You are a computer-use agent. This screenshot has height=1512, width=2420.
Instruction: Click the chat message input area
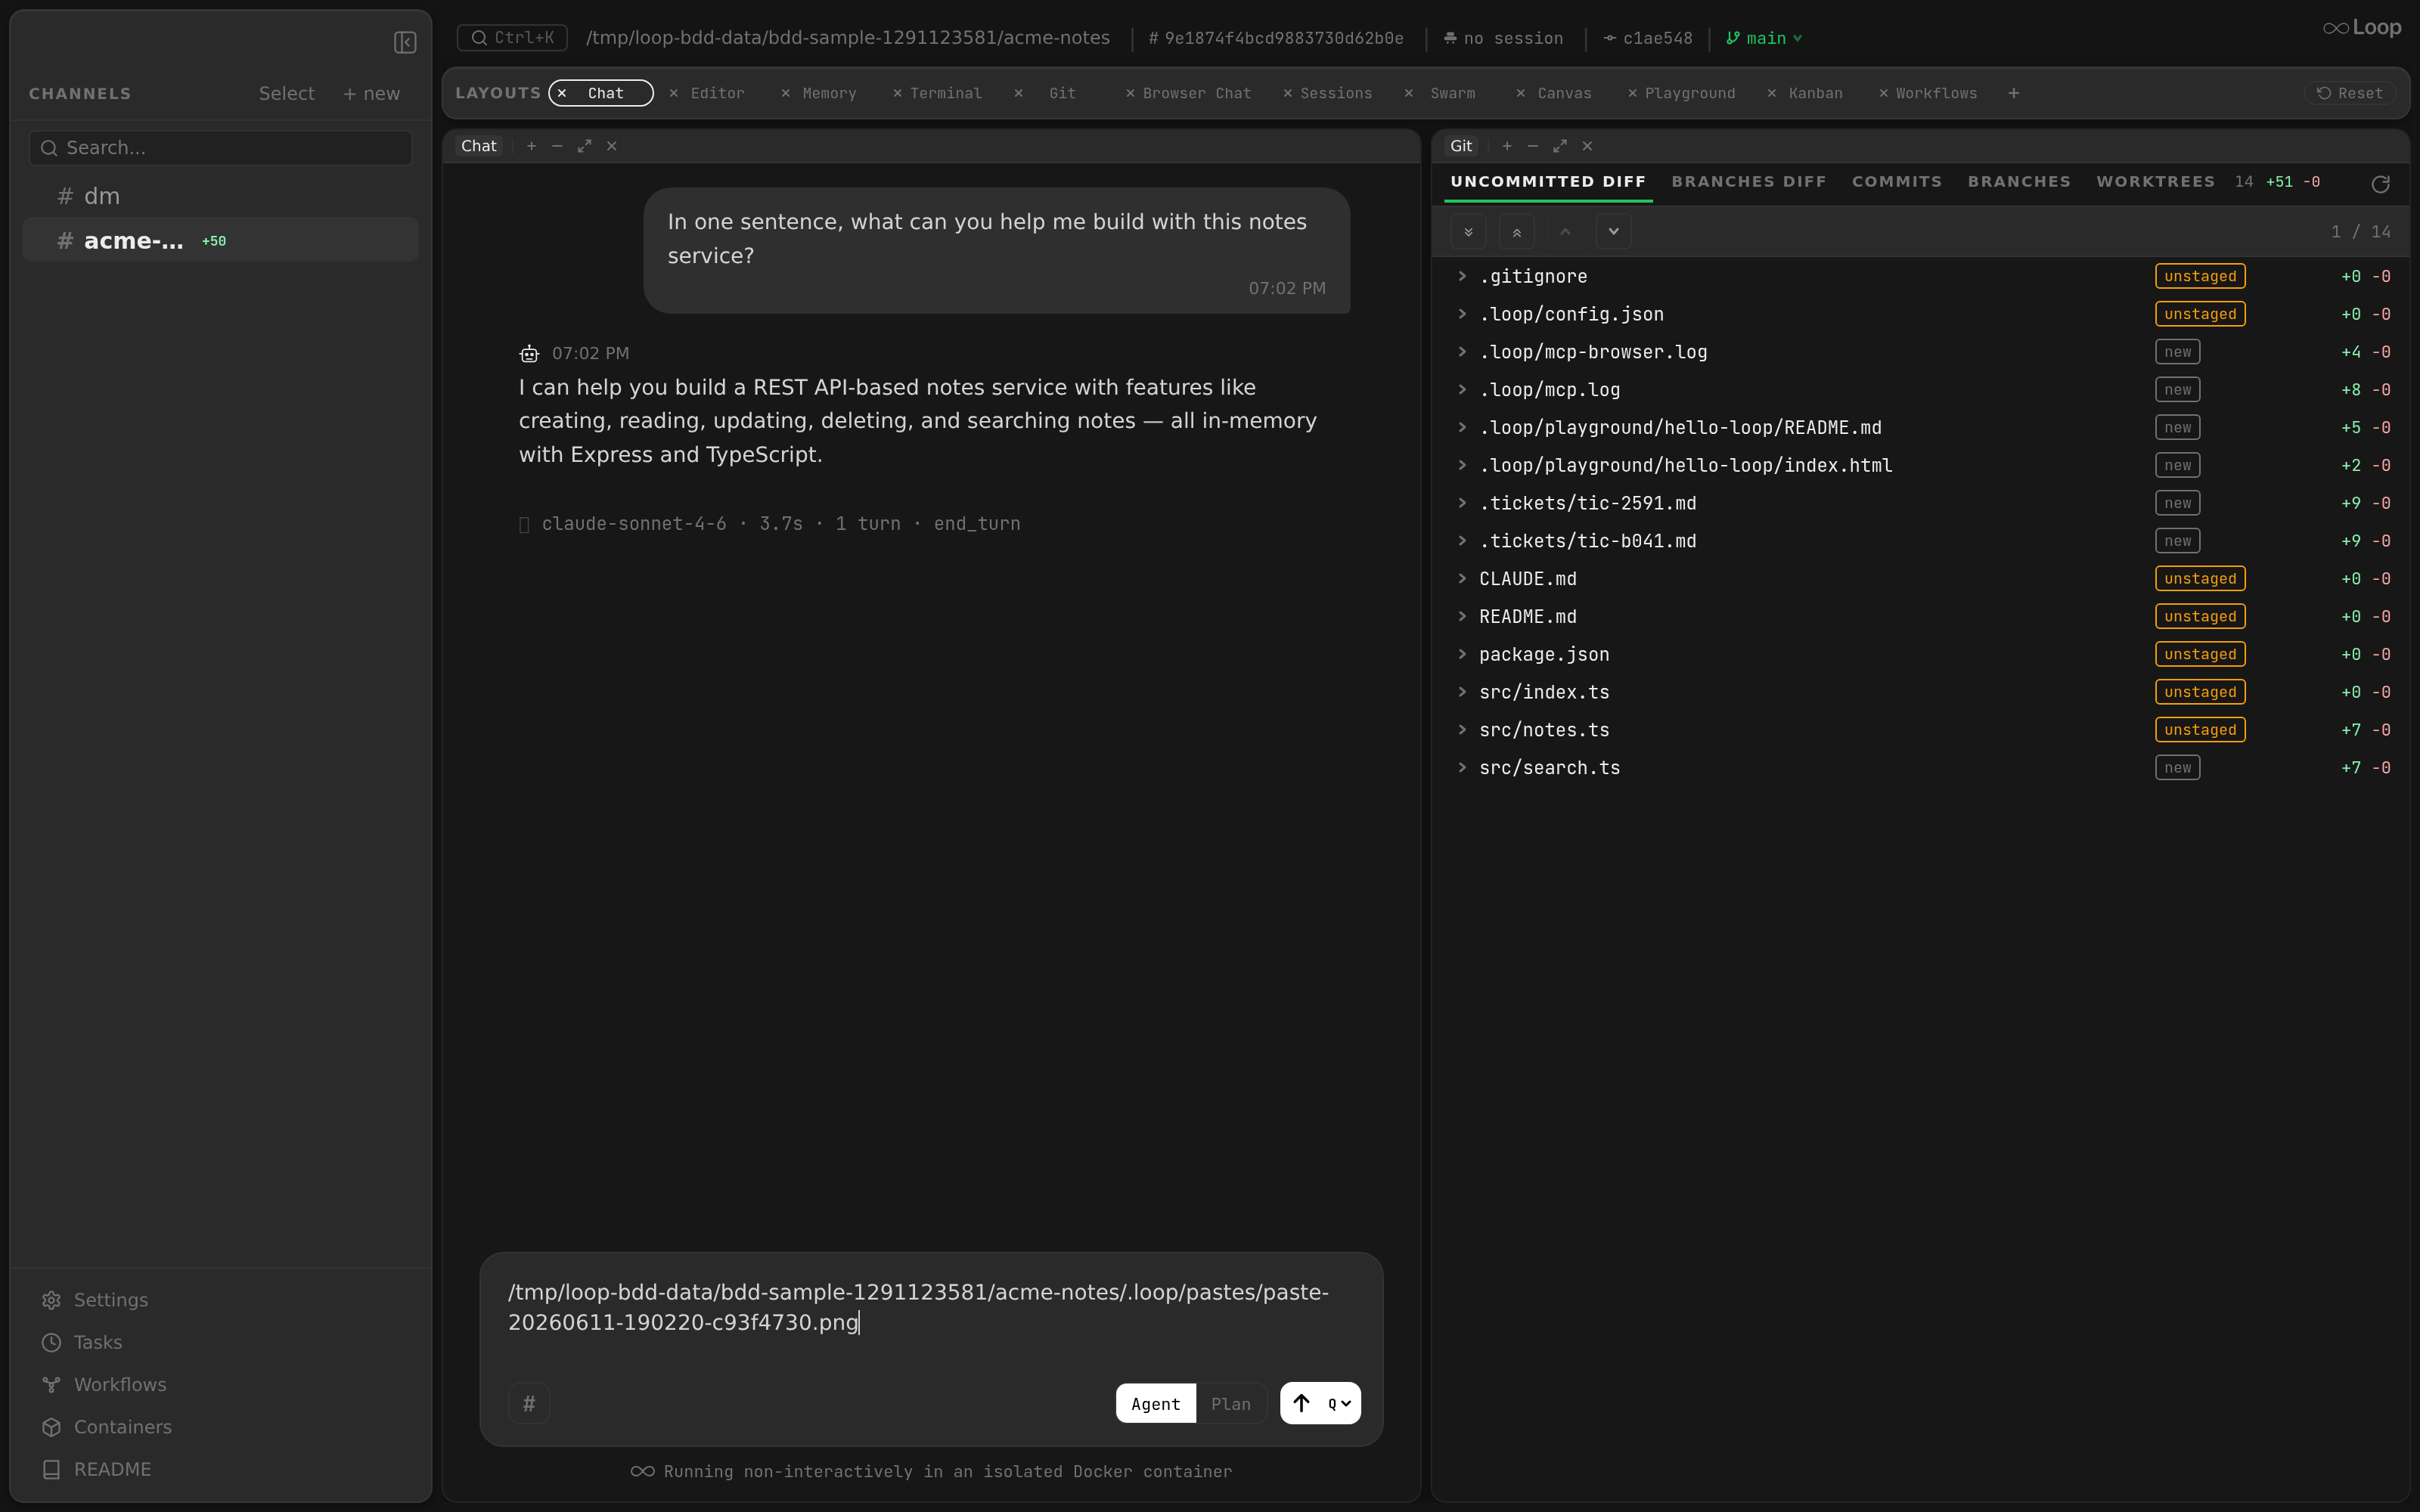tap(930, 1308)
